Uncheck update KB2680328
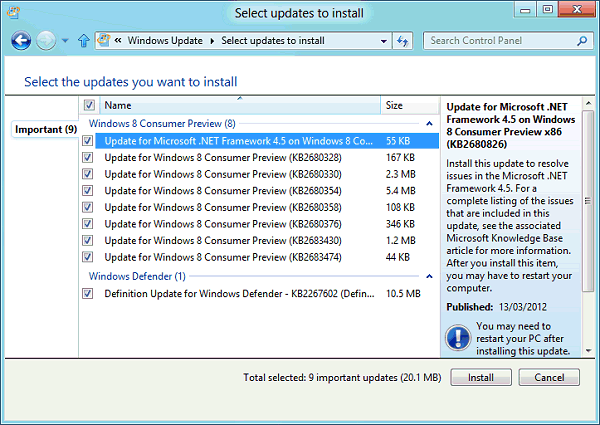Image resolution: width=600 pixels, height=425 pixels. (88, 157)
